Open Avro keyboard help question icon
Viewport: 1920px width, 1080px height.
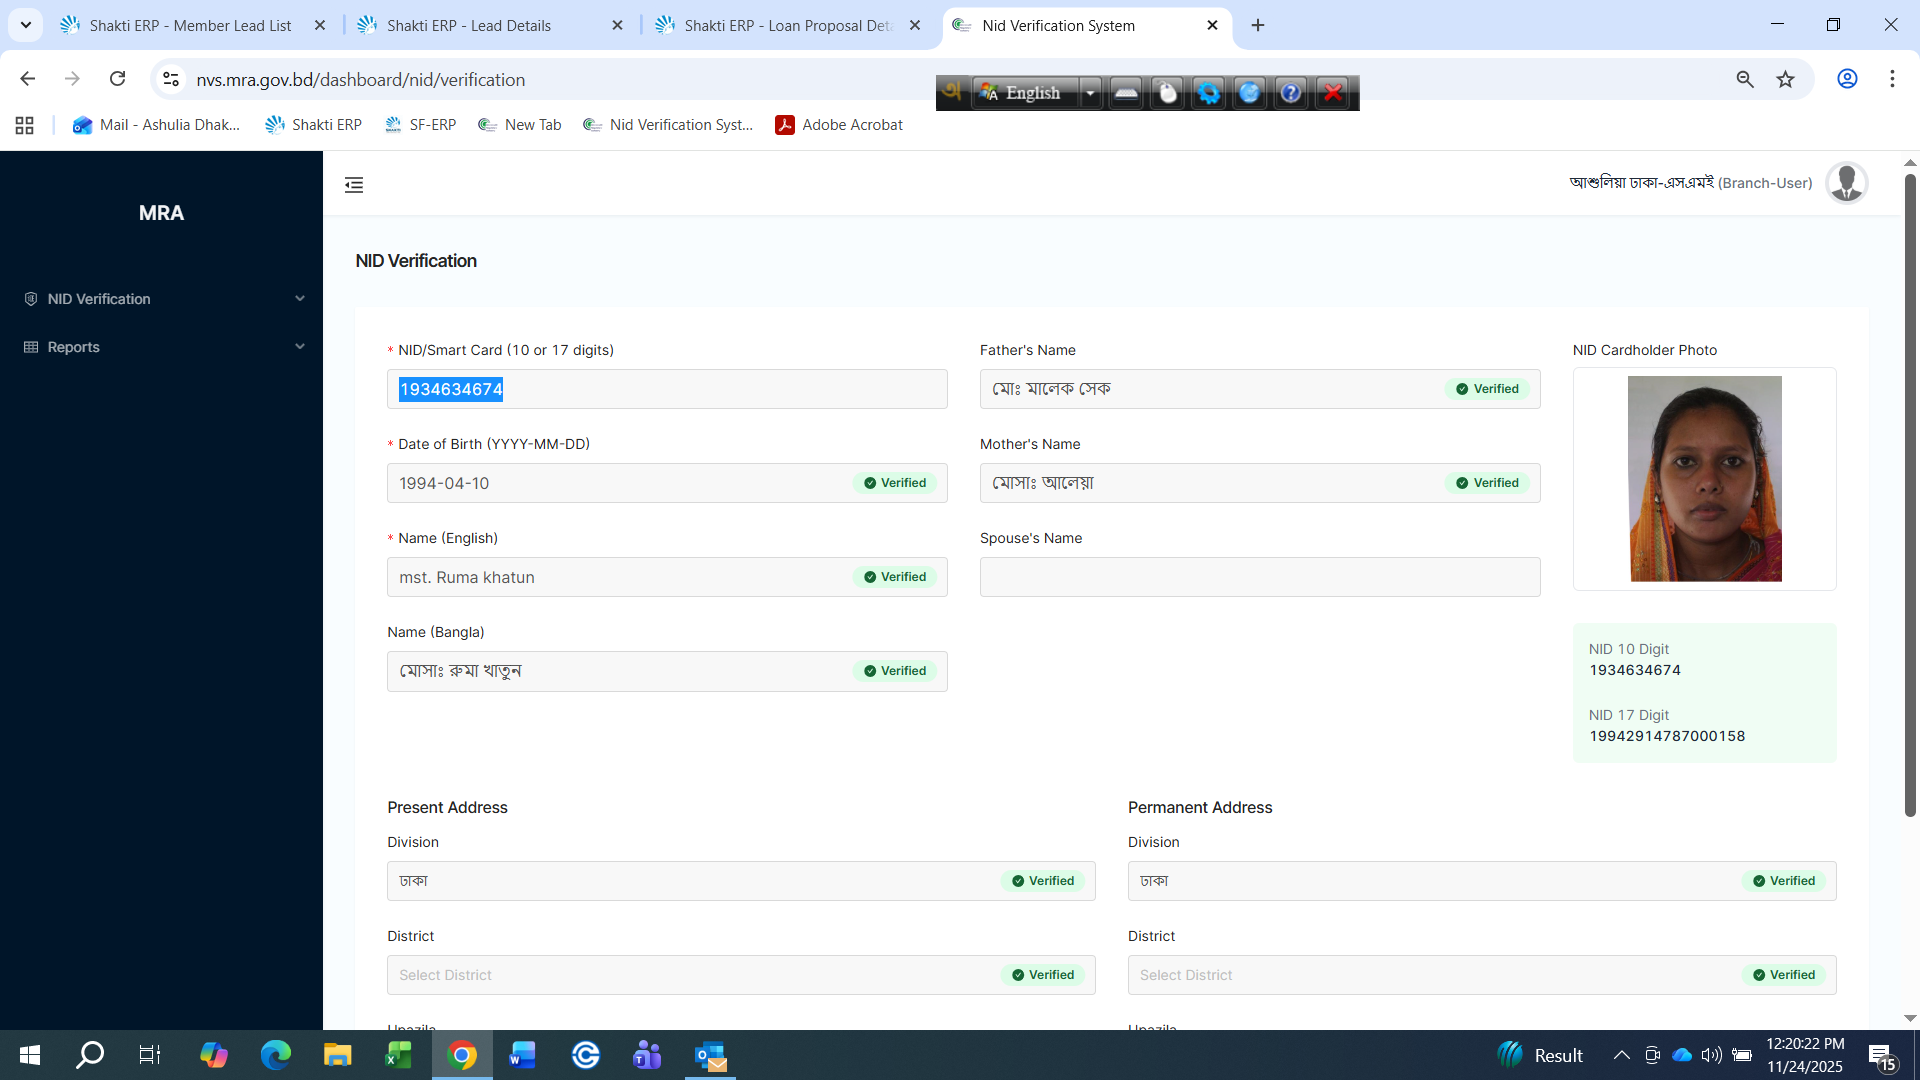[x=1291, y=93]
